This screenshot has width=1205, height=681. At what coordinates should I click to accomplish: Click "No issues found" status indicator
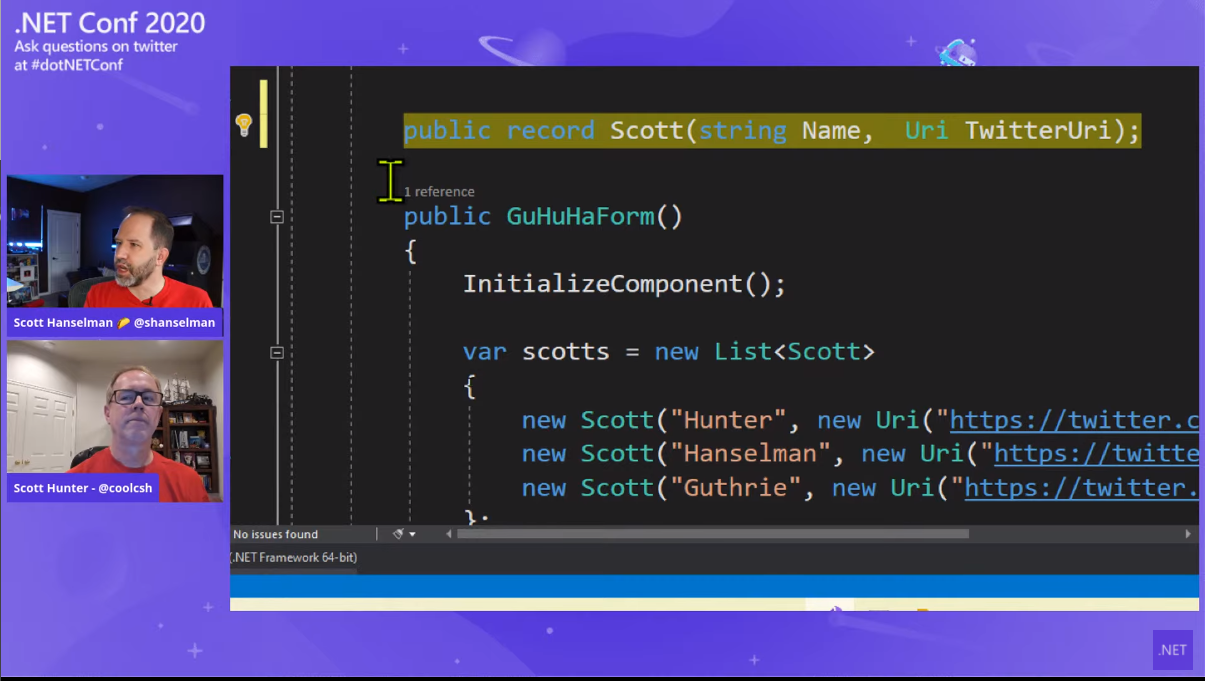click(275, 534)
